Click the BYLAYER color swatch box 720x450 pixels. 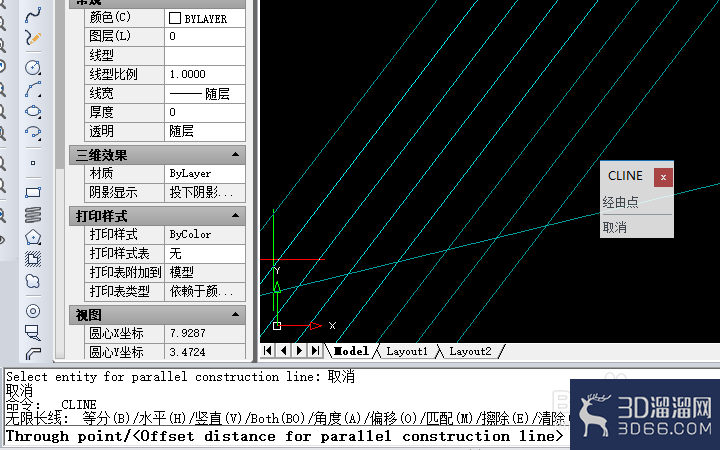click(174, 18)
